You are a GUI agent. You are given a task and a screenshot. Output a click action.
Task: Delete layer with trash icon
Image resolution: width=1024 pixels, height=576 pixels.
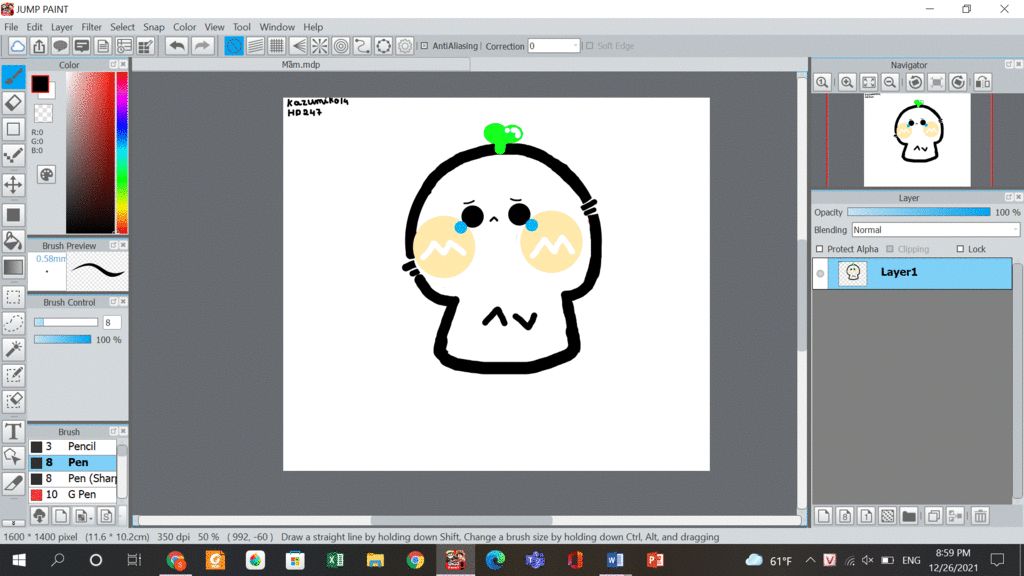(x=980, y=516)
